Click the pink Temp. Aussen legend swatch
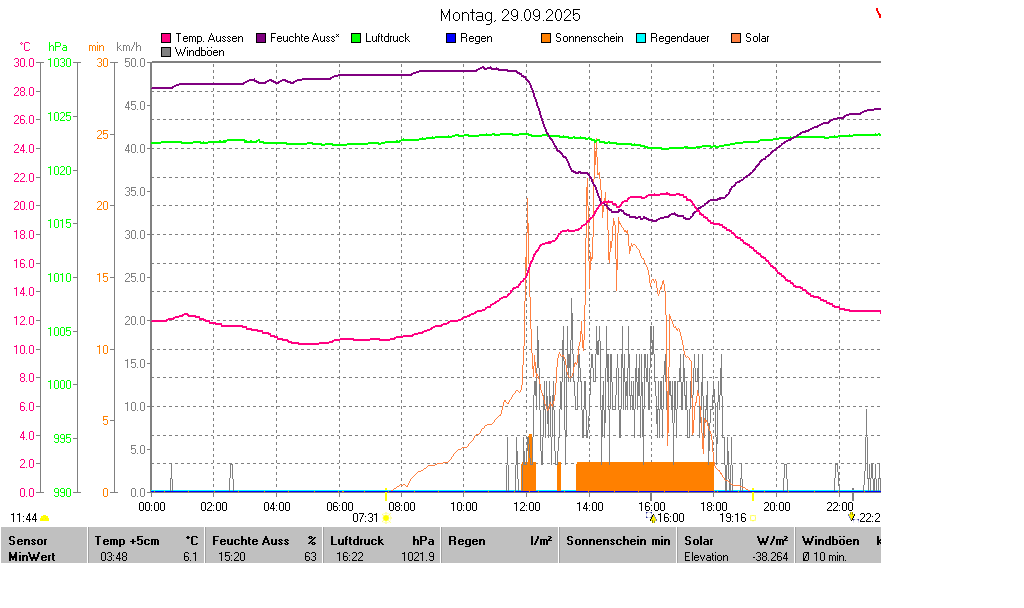This screenshot has width=1024, height=608. (166, 38)
